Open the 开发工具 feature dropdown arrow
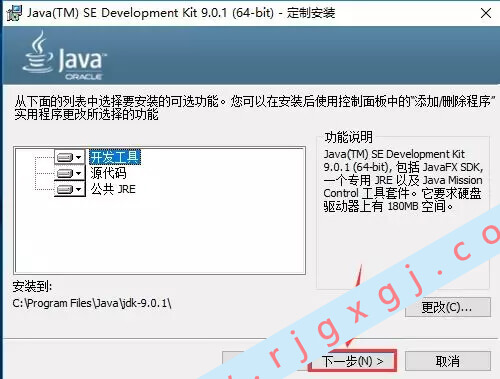The image size is (500, 379). [79, 157]
